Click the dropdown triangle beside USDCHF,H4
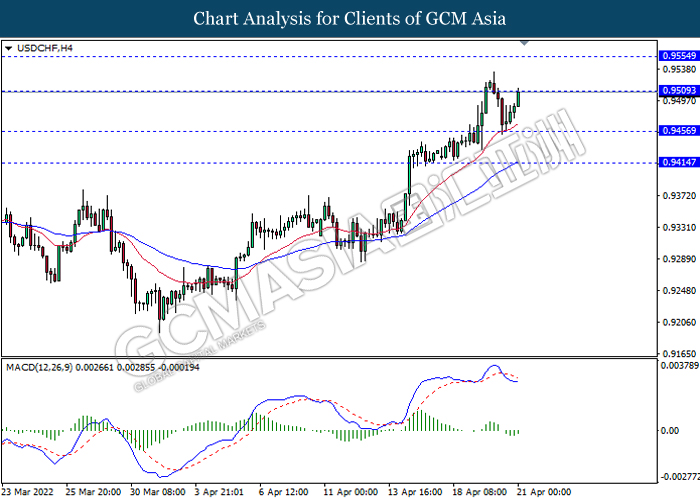 click(8, 48)
